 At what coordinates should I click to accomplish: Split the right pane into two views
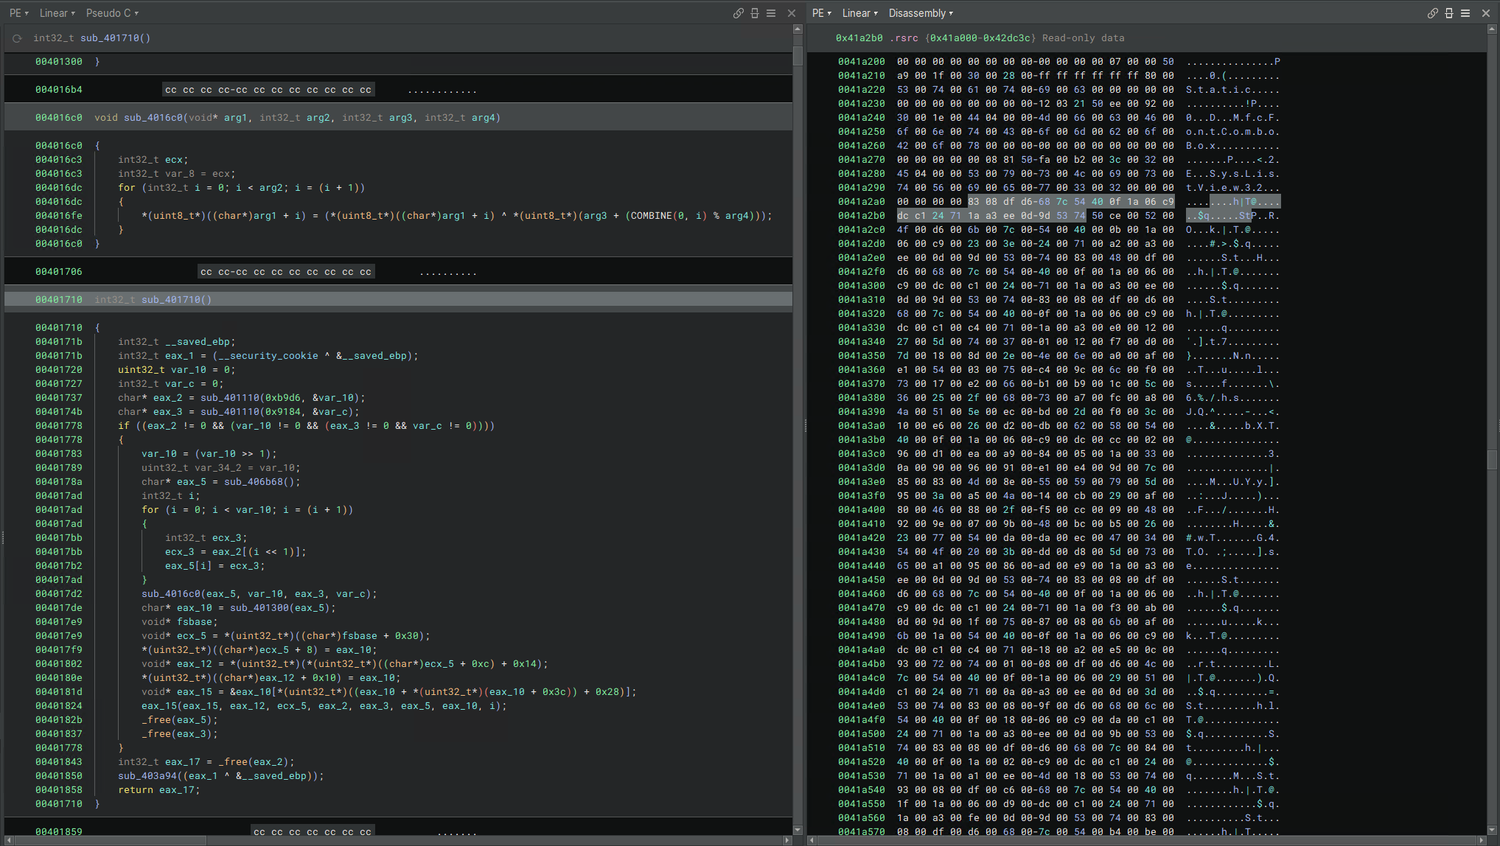tap(1449, 13)
